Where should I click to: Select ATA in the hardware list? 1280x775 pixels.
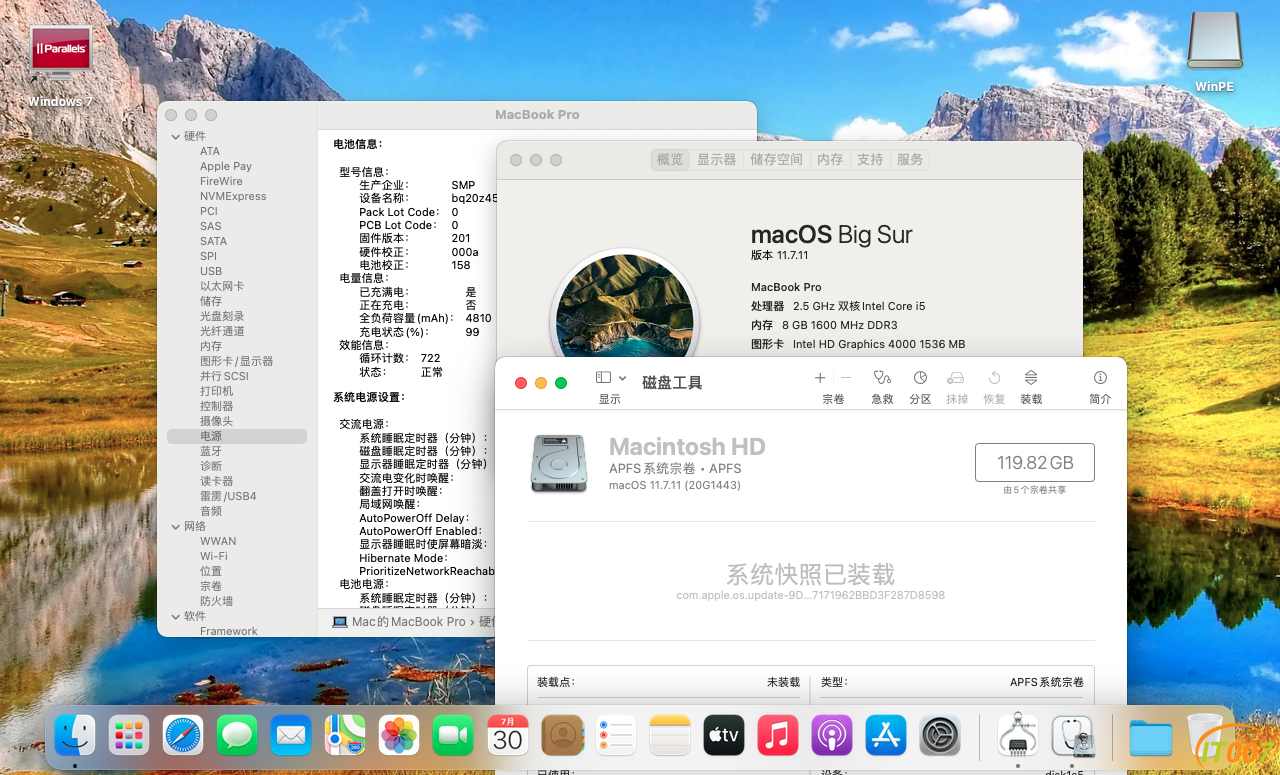tap(210, 152)
